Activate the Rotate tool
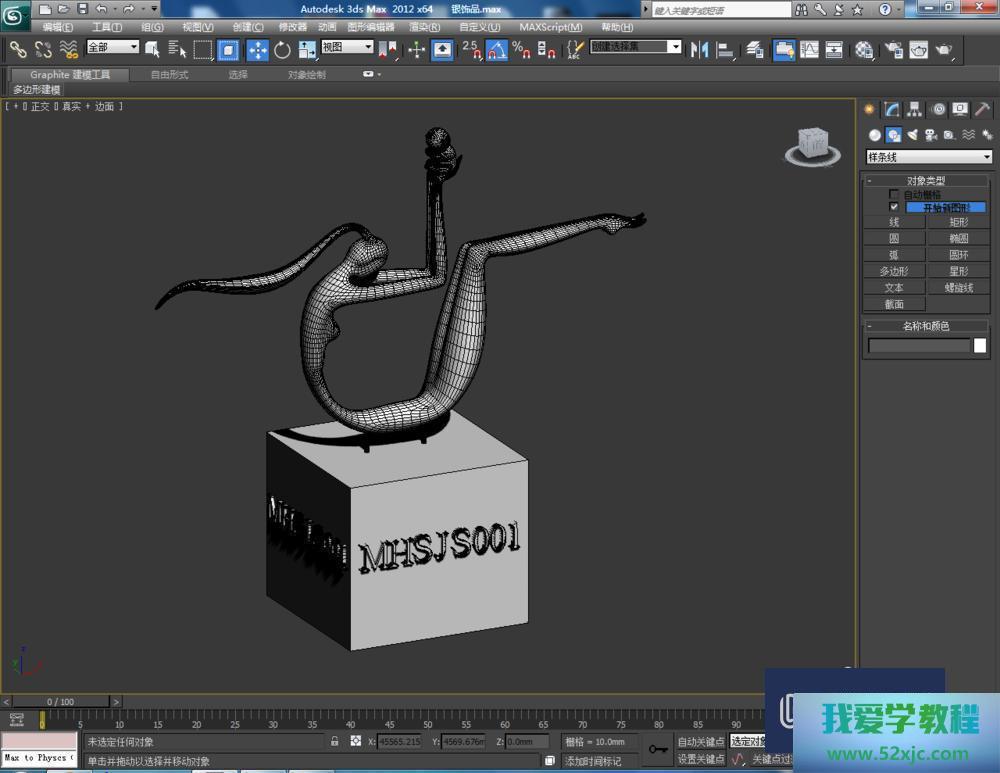Viewport: 1000px width, 773px height. click(x=282, y=50)
